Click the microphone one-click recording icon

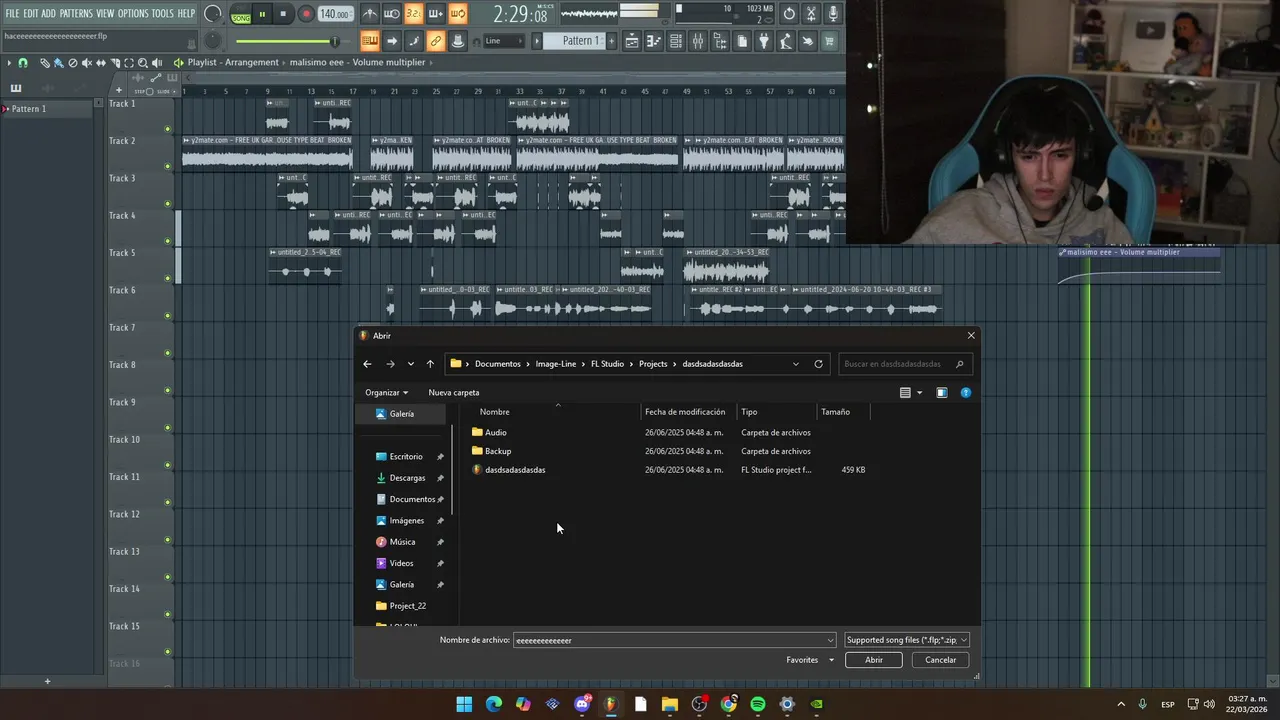(x=833, y=14)
